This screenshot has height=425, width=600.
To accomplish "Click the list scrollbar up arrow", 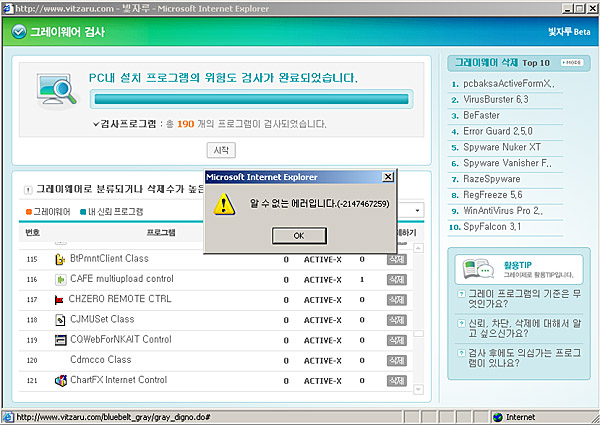I will pos(419,248).
